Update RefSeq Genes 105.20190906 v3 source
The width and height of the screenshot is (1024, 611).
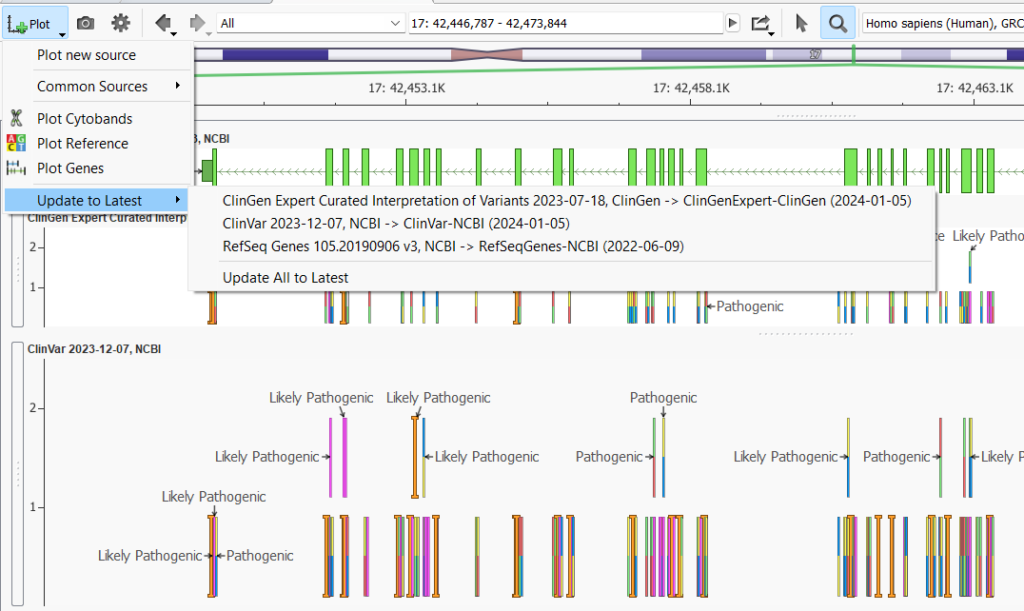point(453,247)
